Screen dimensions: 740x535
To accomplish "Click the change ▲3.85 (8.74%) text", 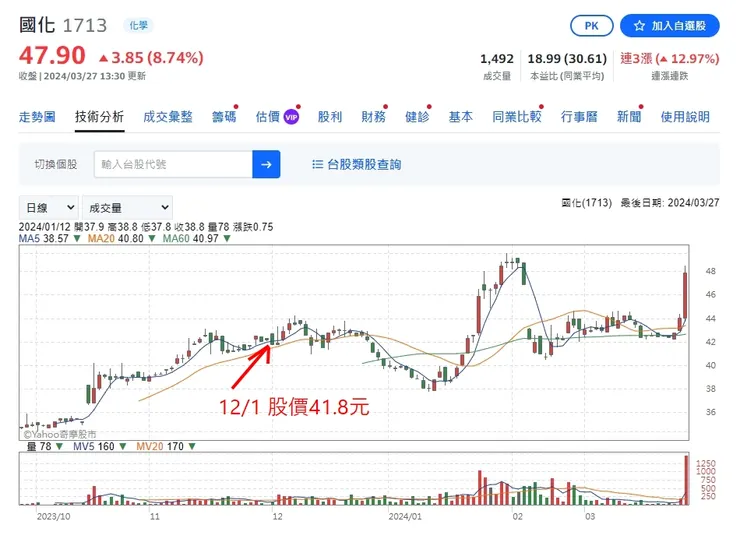I will coord(151,58).
